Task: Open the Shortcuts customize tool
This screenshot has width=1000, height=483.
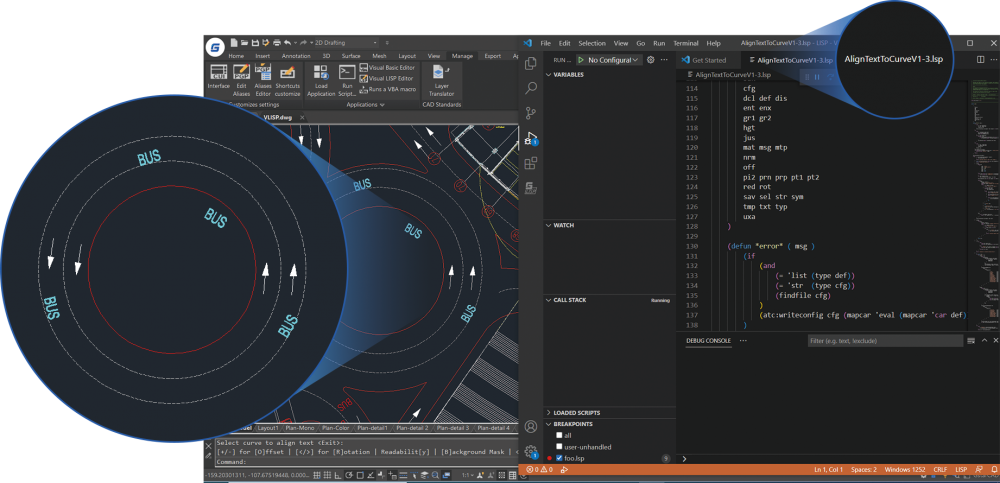Action: (x=287, y=80)
